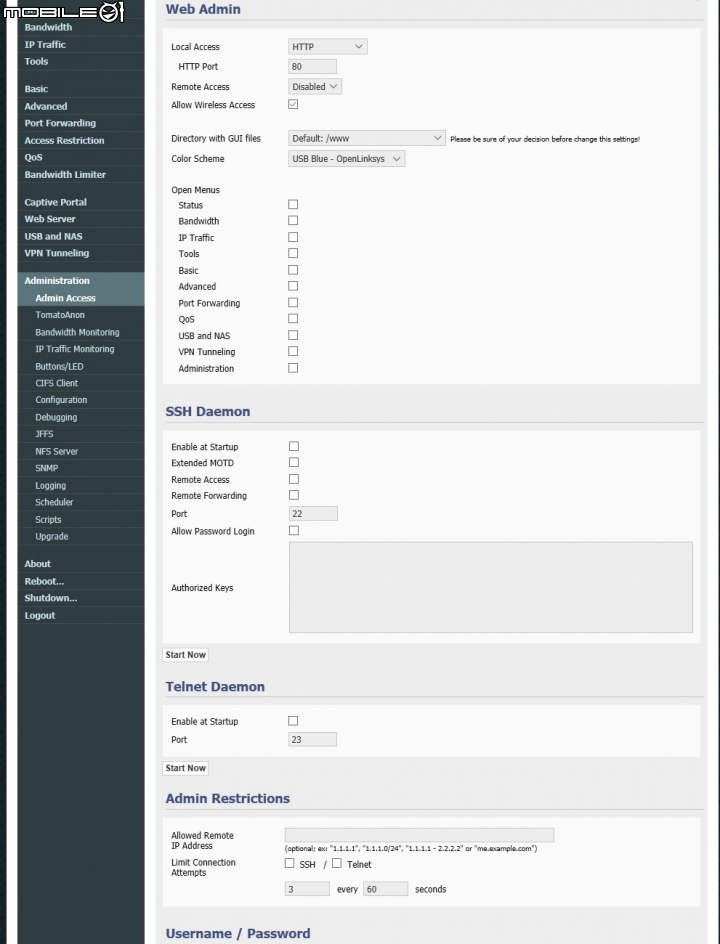The image size is (720, 944).
Task: Enable Telnet Daemon at Startup checkbox
Action: click(293, 721)
